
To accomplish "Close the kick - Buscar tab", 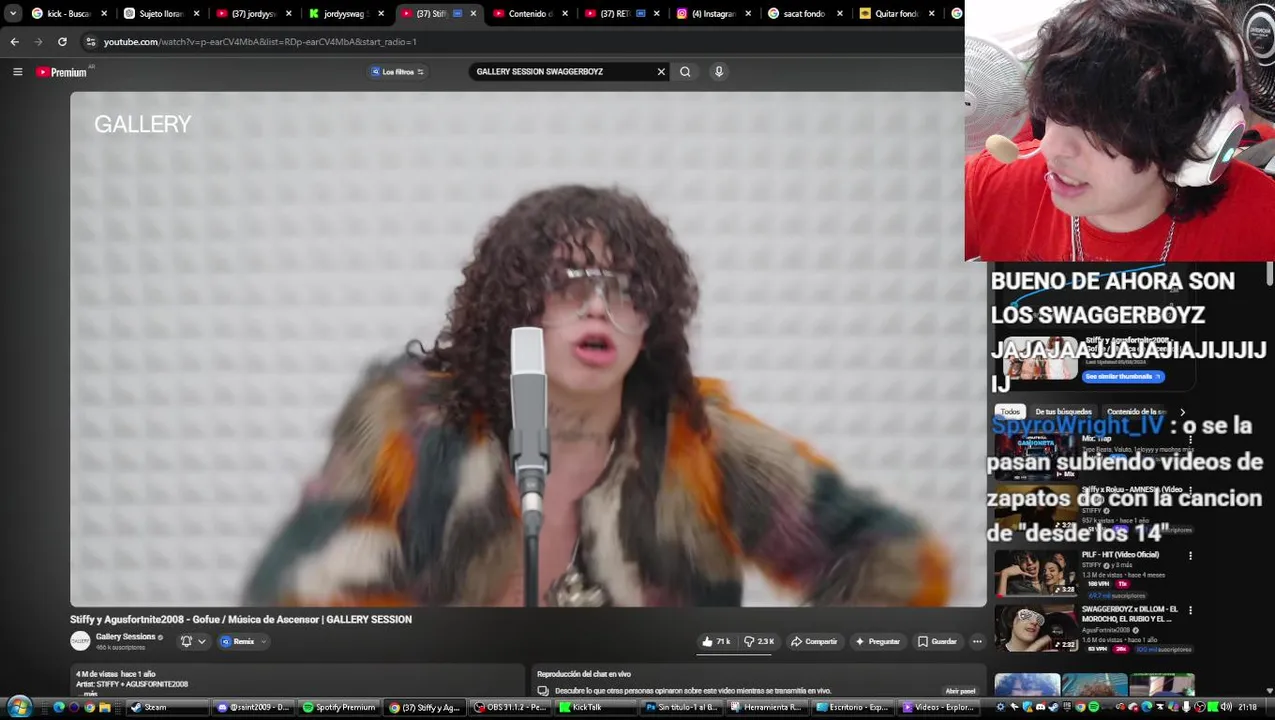I will click(x=104, y=14).
